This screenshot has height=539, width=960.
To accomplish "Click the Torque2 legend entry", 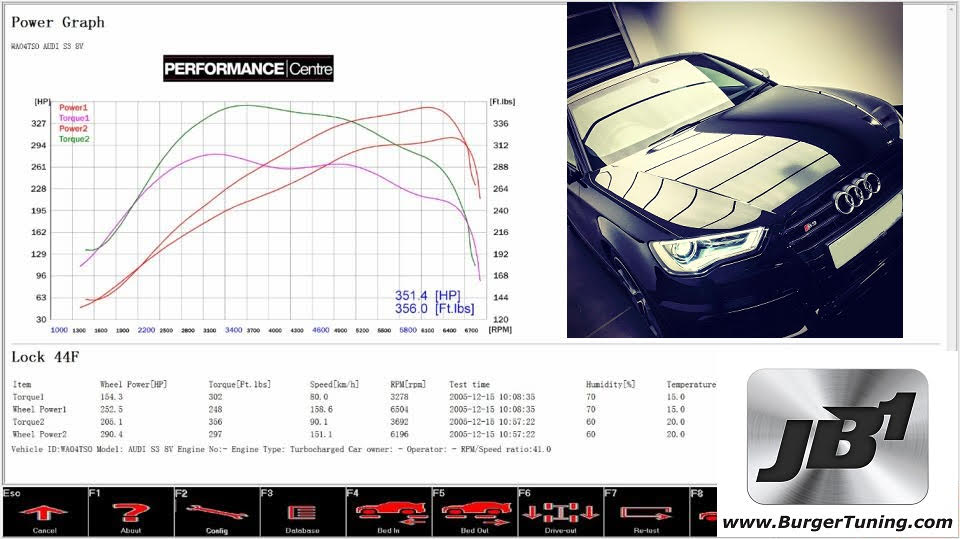I will point(74,139).
